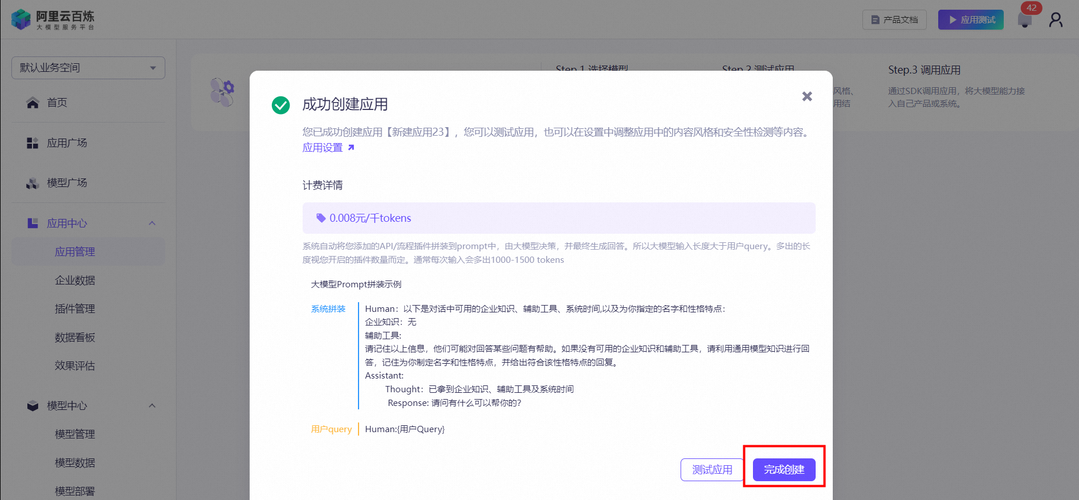This screenshot has height=500, width=1079.
Task: Close the 成功创建应用 dialog
Action: coord(807,96)
